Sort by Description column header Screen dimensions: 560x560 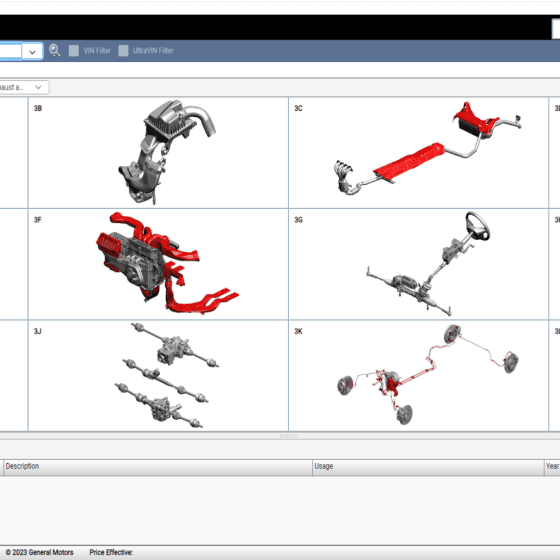point(158,467)
